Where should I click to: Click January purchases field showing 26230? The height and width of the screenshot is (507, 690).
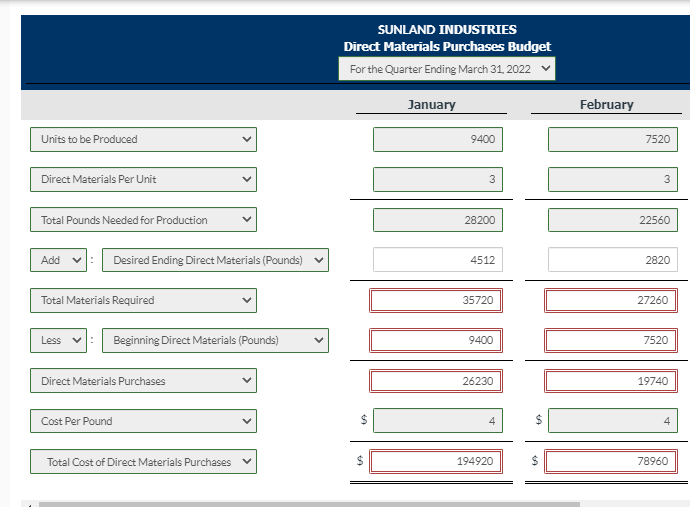436,381
